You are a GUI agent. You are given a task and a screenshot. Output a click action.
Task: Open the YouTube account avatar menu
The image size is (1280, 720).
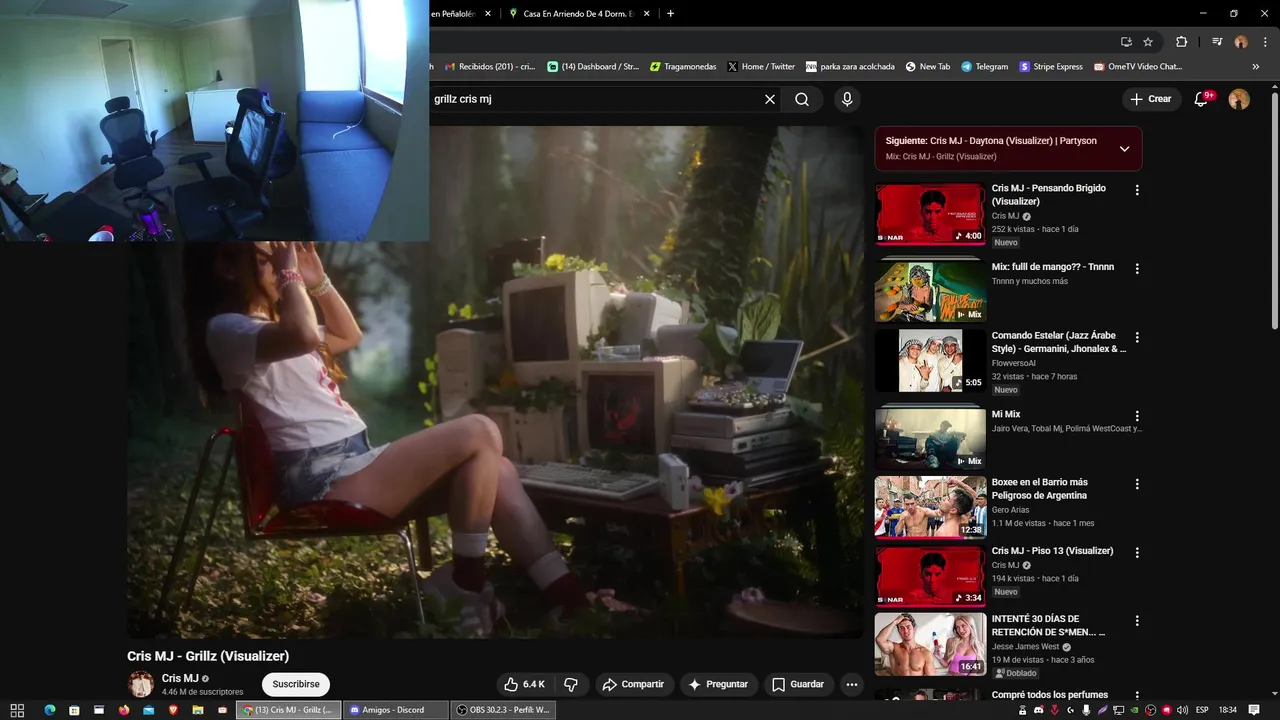tap(1239, 99)
